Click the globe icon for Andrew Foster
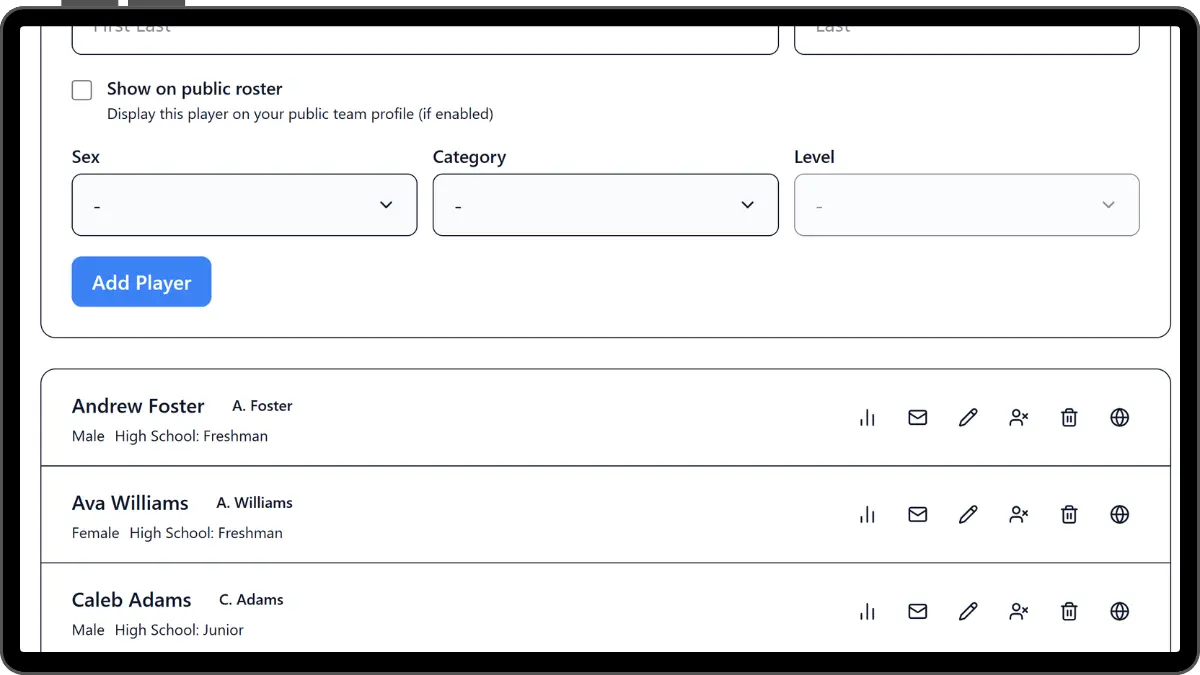This screenshot has width=1200, height=675. click(x=1119, y=417)
